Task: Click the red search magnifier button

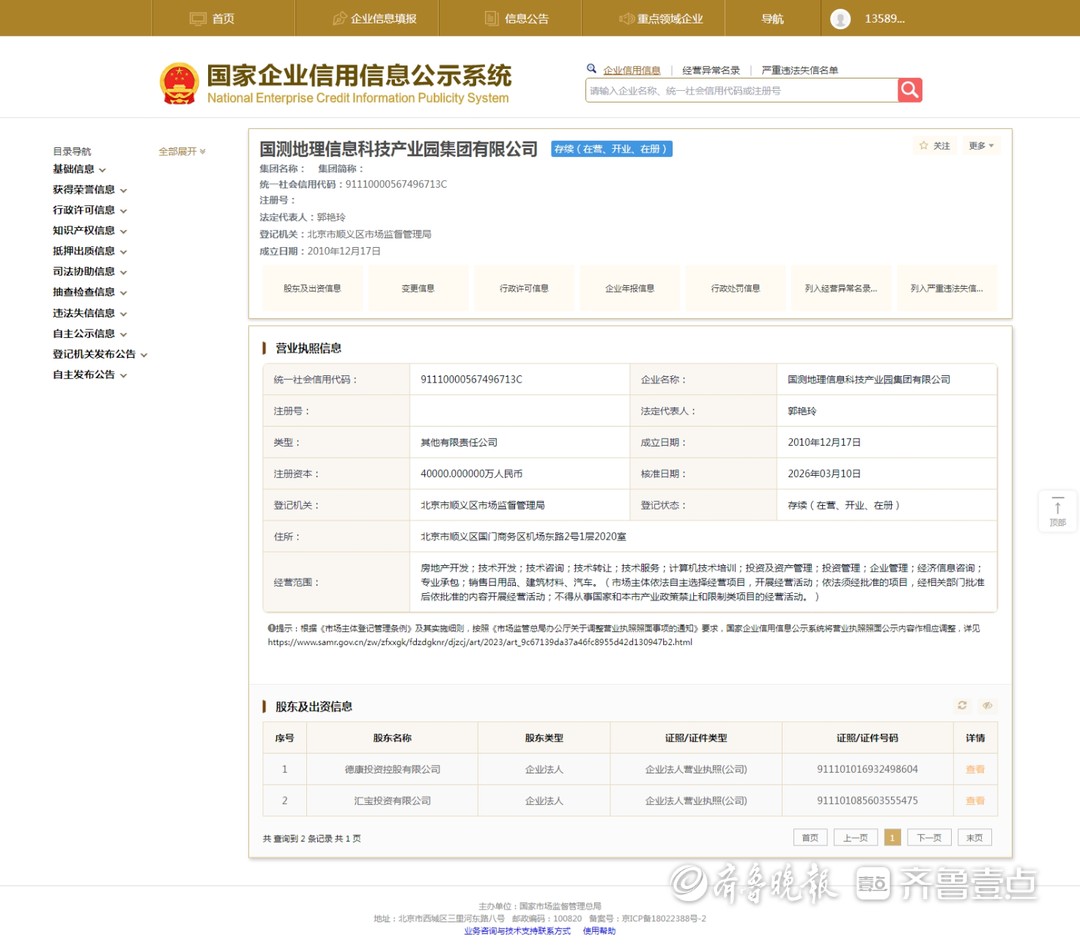Action: click(x=909, y=90)
